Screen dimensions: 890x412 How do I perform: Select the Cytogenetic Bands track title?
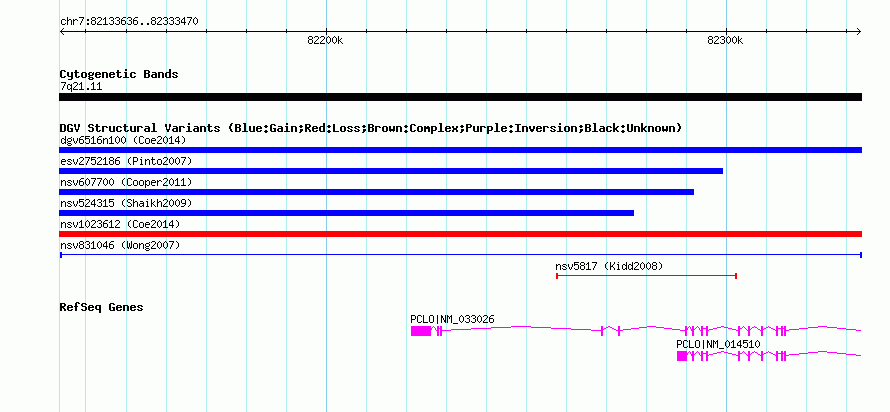click(x=119, y=74)
